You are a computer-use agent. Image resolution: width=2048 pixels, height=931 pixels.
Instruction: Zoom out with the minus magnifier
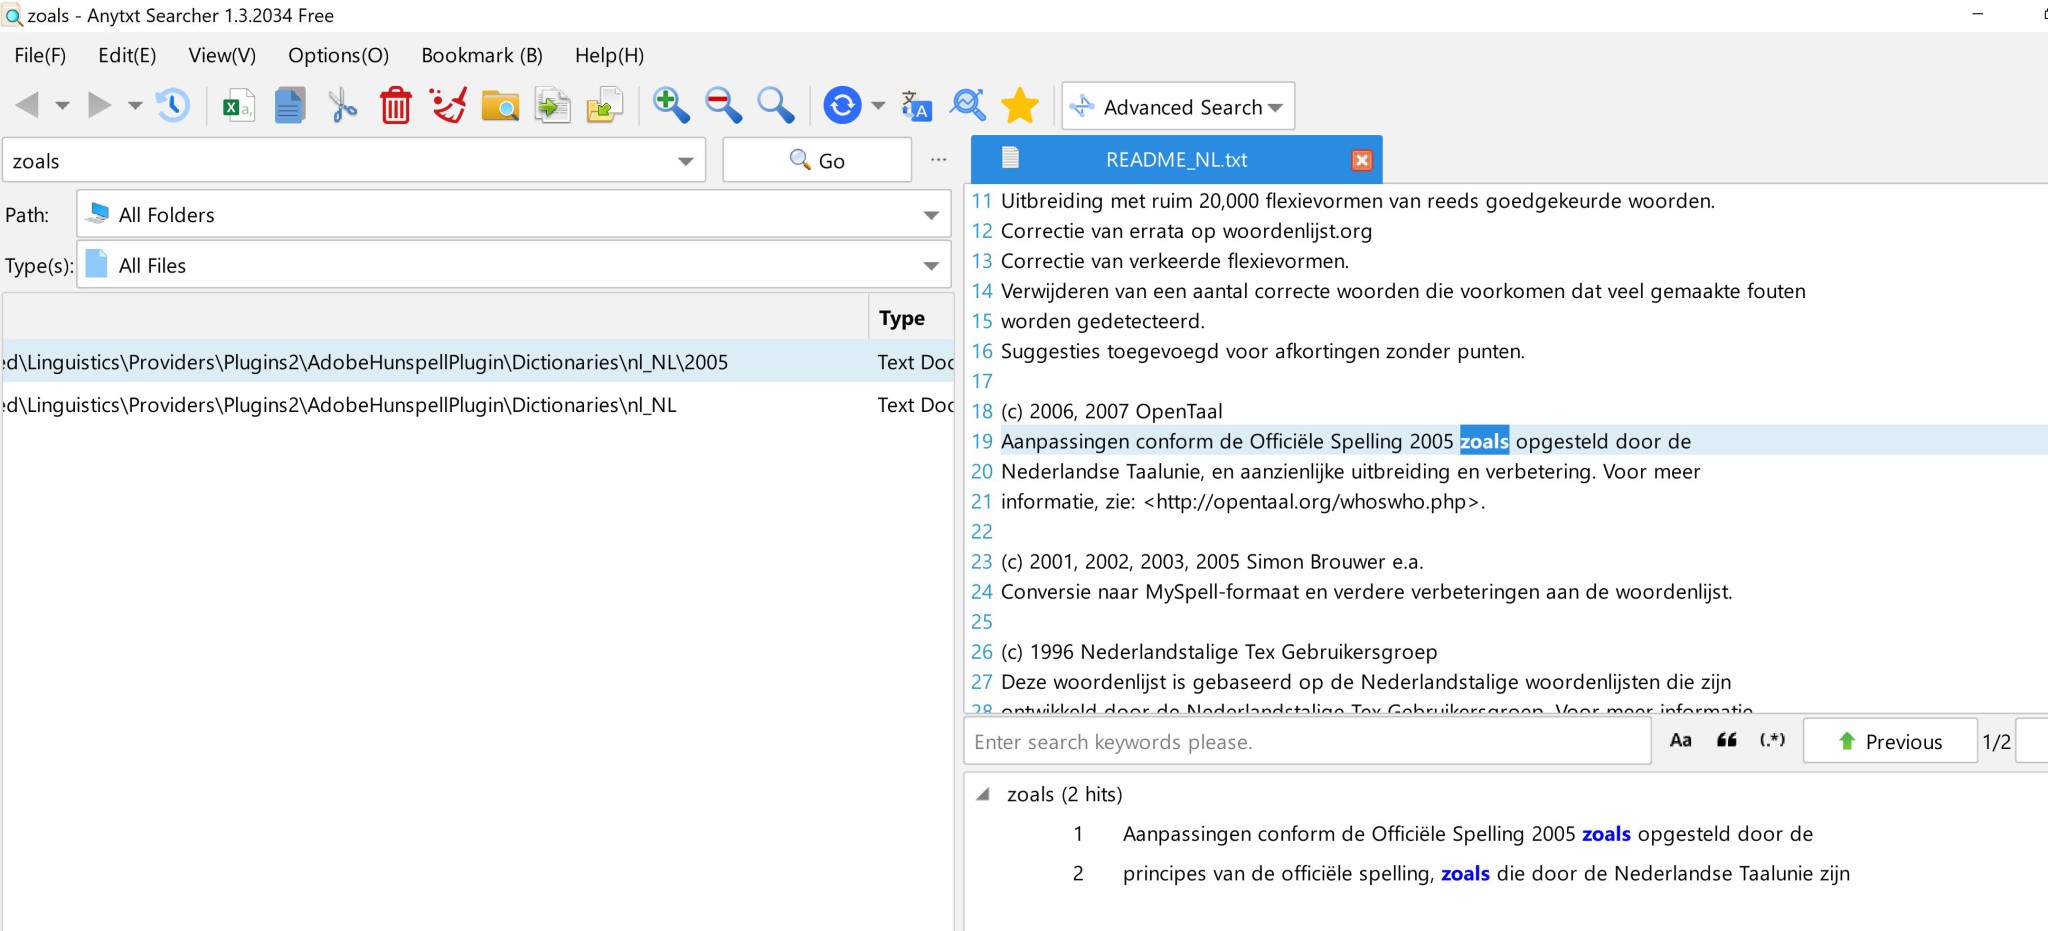[x=722, y=105]
